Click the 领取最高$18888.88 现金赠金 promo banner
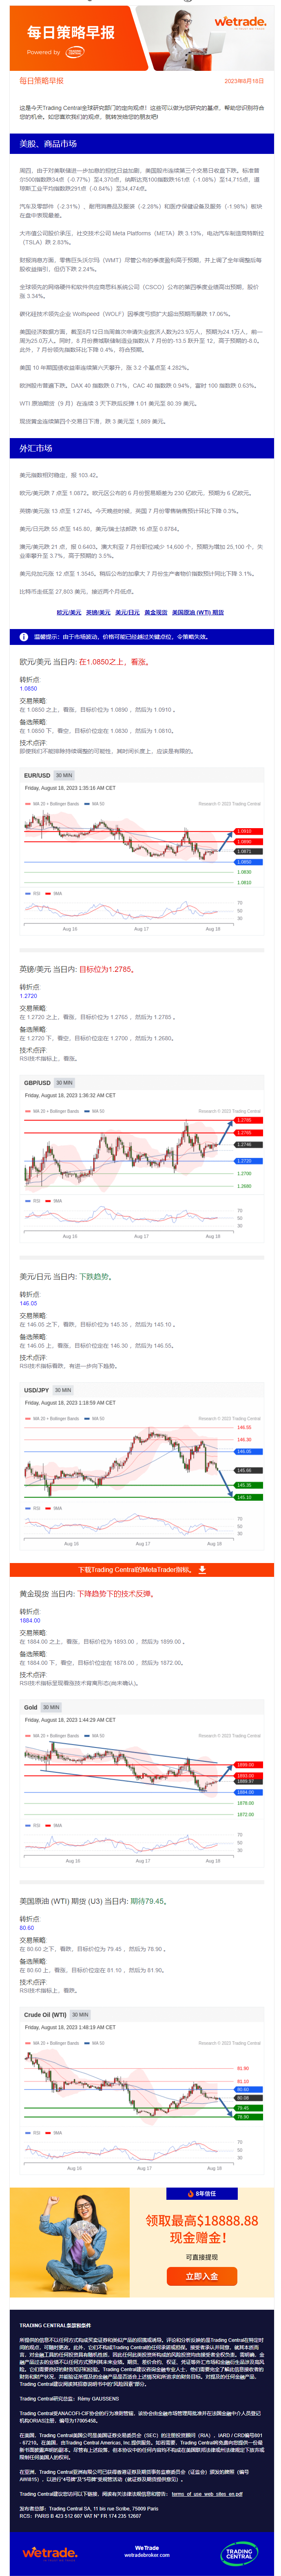Screen dimensions: 281x2576 pyautogui.click(x=142, y=2243)
